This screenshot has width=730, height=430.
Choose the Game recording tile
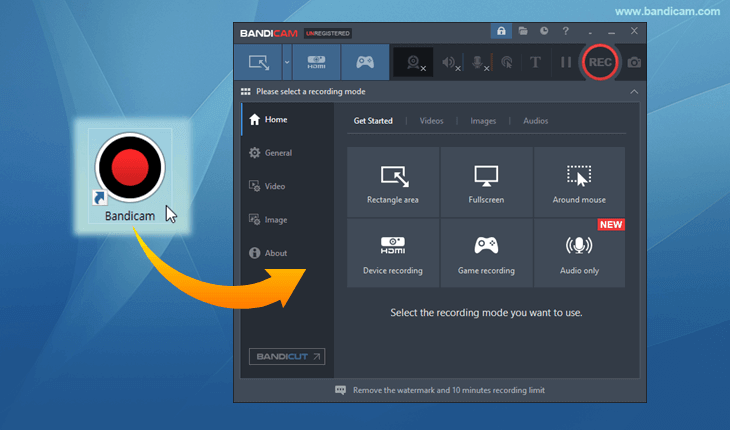coord(486,253)
